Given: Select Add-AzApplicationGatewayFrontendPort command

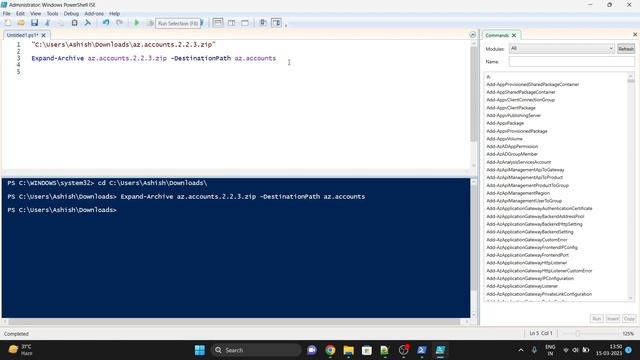Looking at the screenshot, I should click(527, 255).
